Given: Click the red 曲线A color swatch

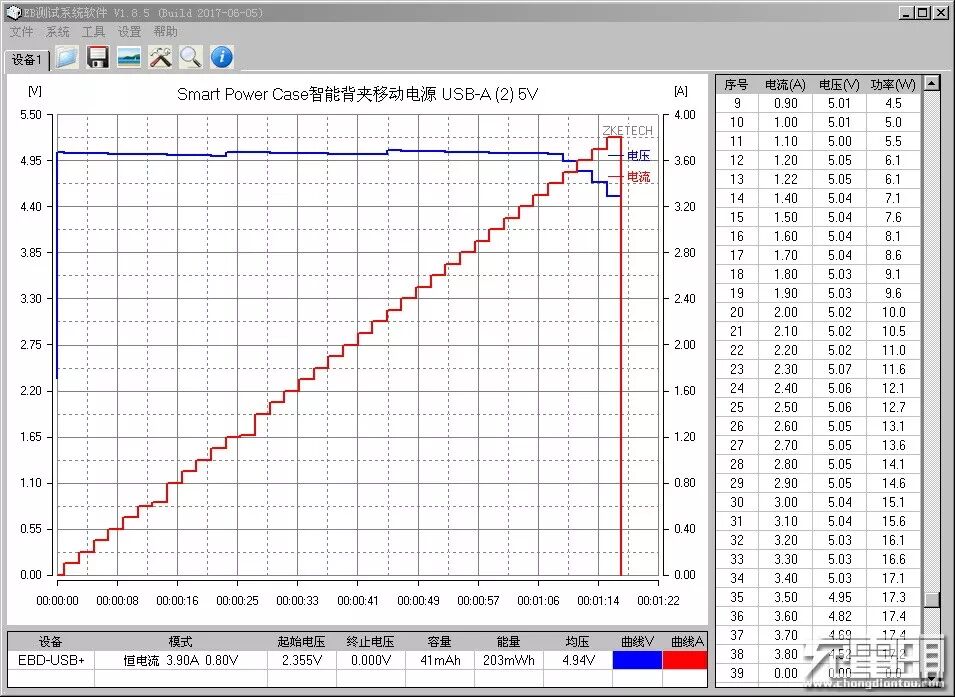Looking at the screenshot, I should click(x=685, y=660).
